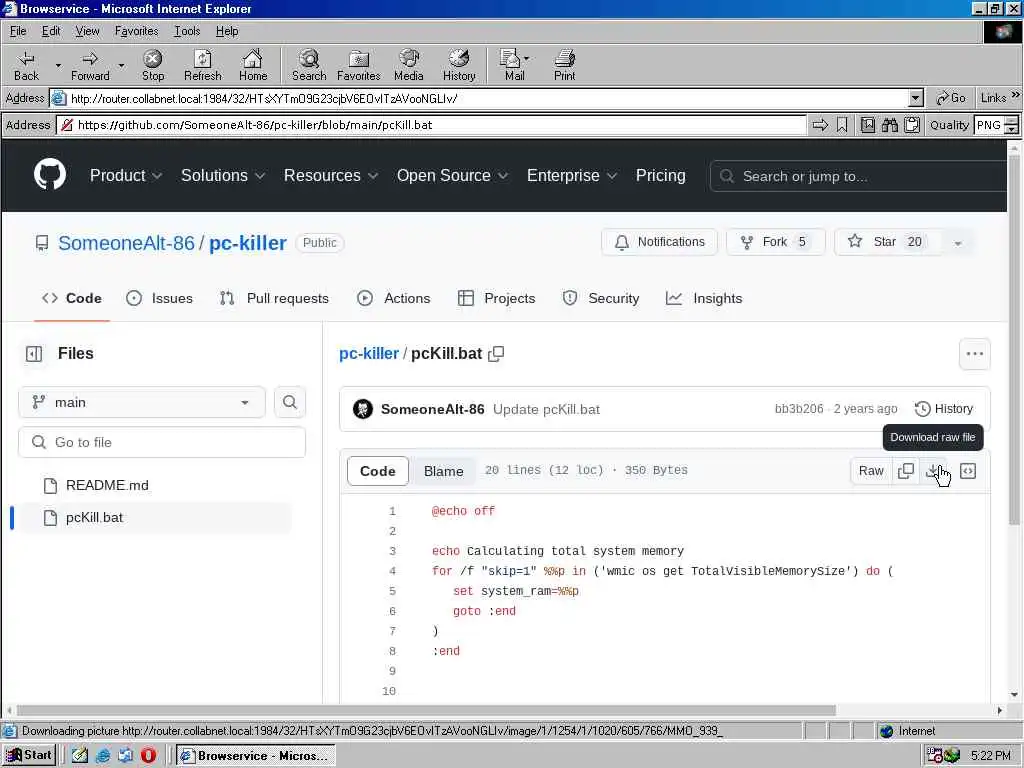This screenshot has height=768, width=1024.
Task: Switch to the Issues tab
Action: tap(159, 298)
